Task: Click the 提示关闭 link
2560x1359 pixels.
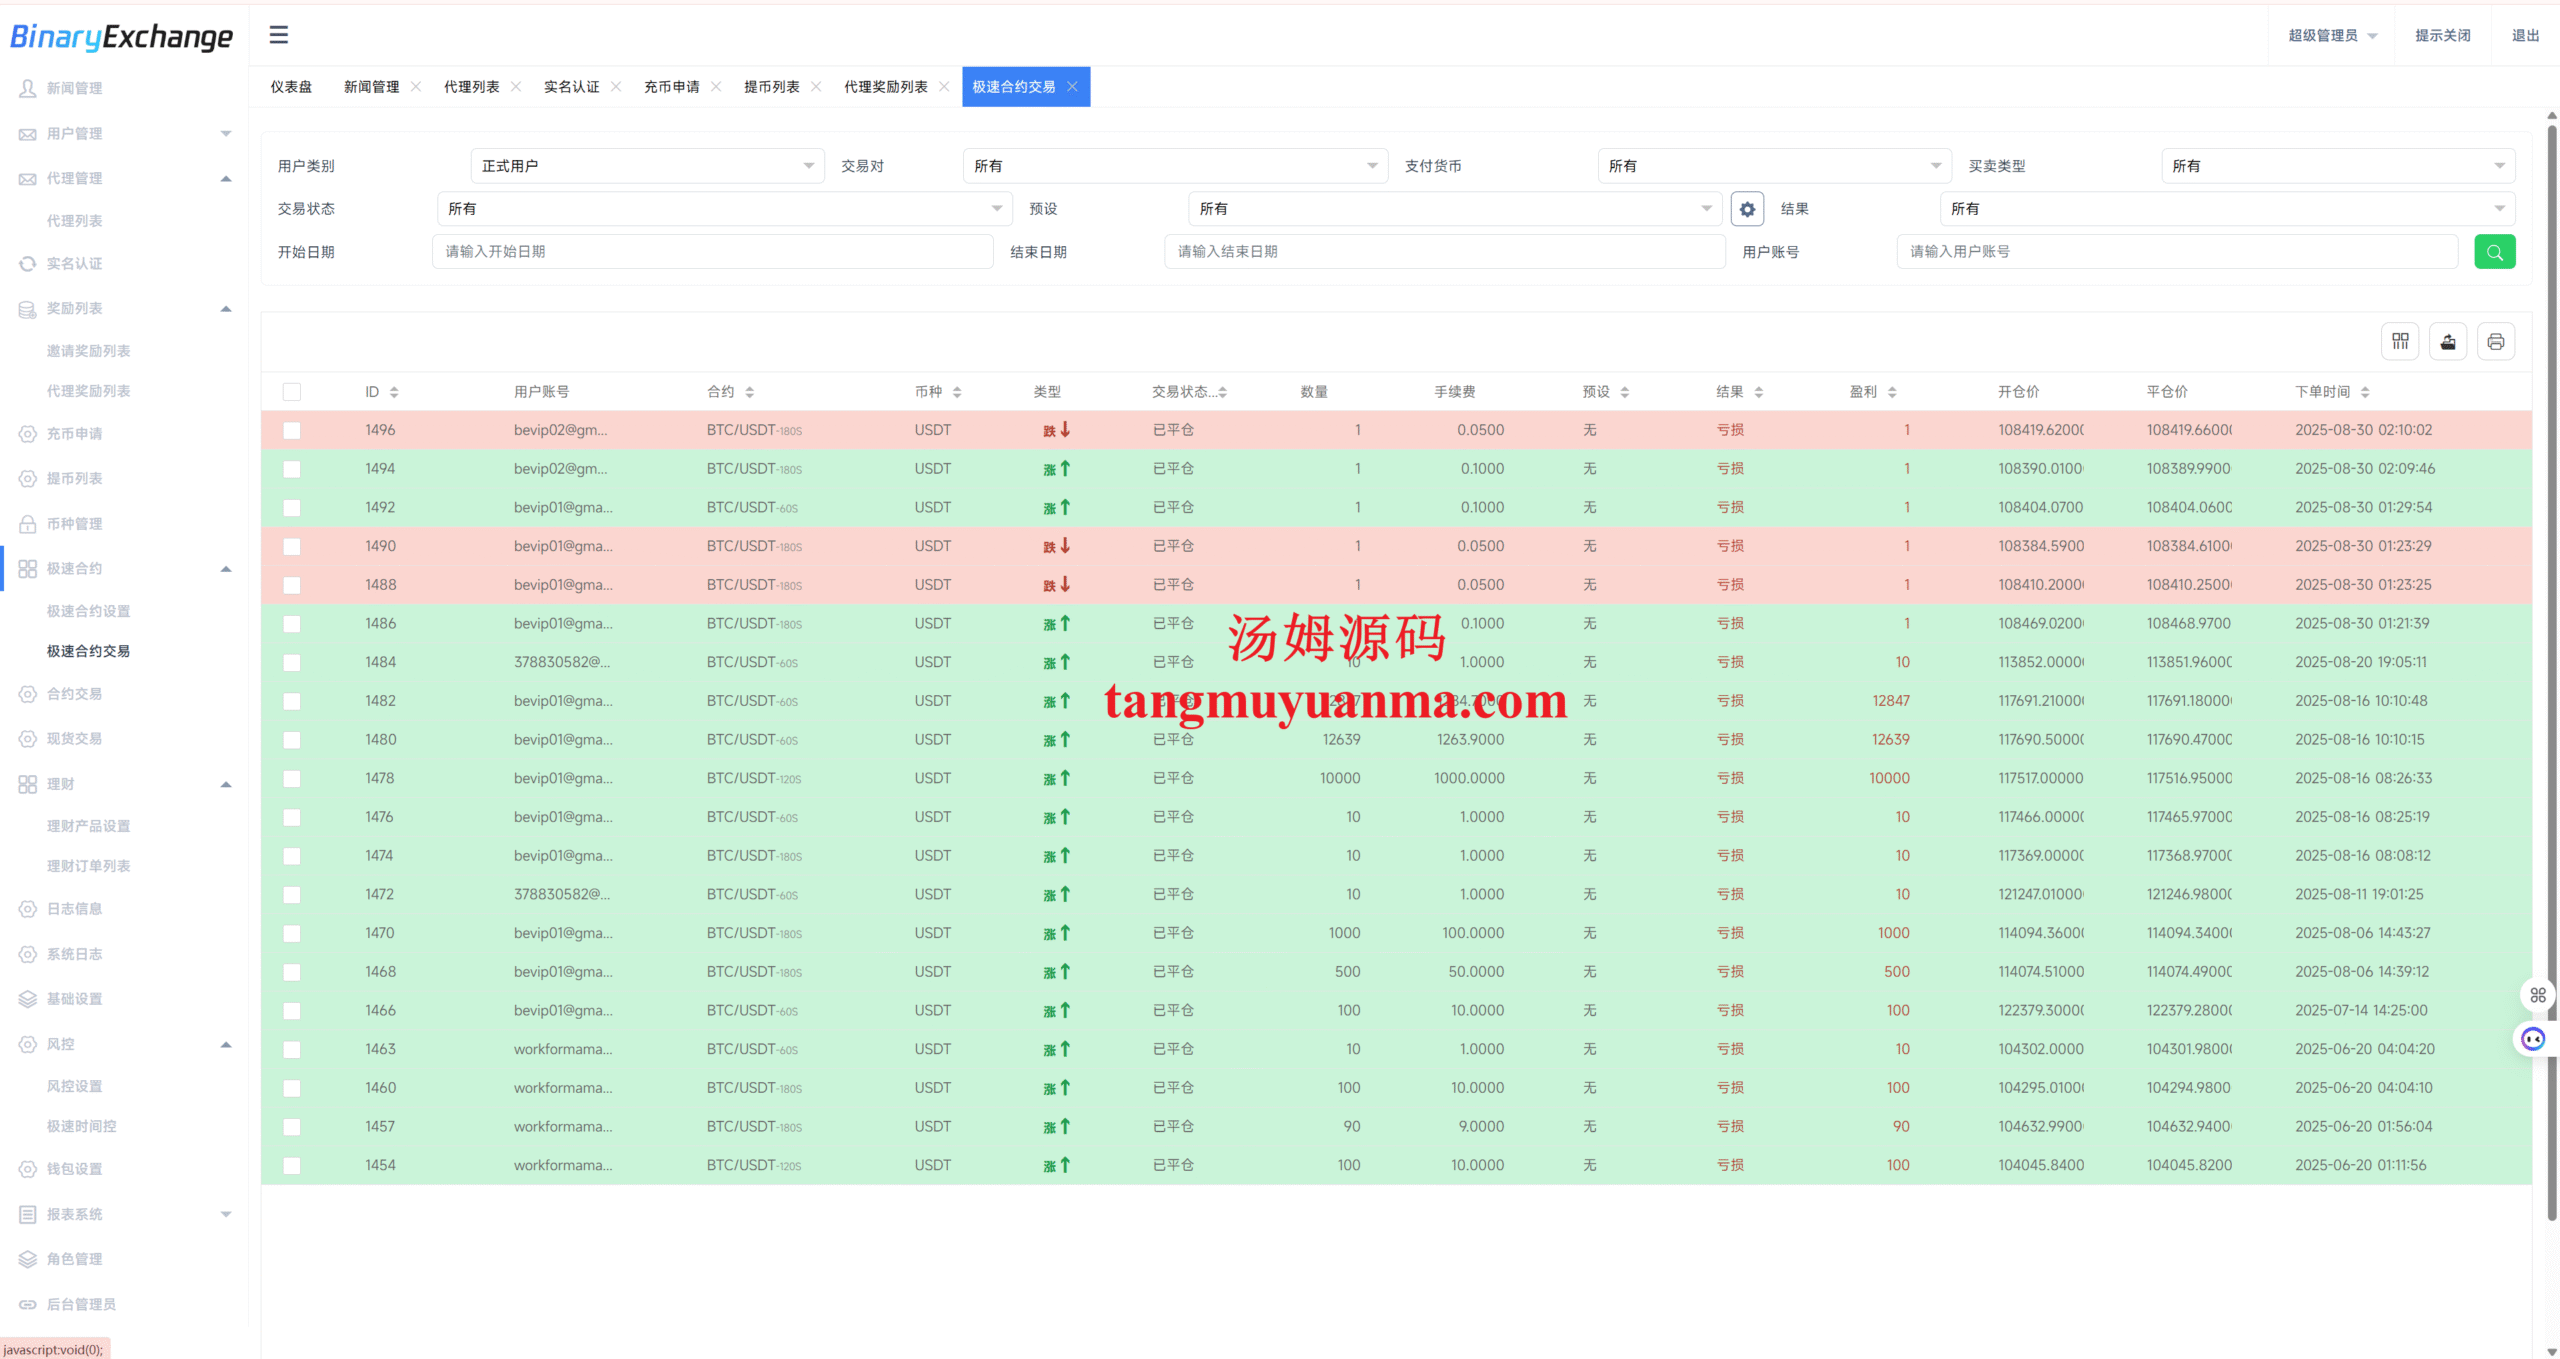Action: tap(2442, 35)
